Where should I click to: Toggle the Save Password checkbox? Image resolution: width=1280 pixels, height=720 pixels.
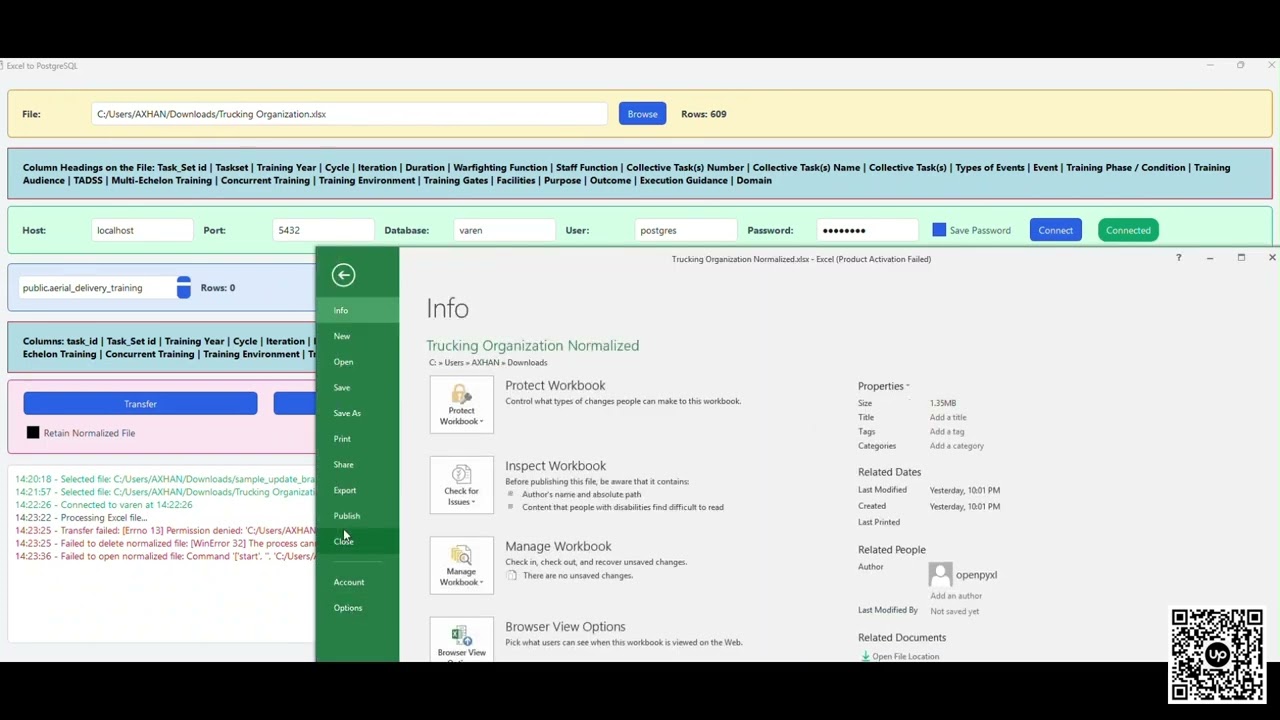(939, 230)
